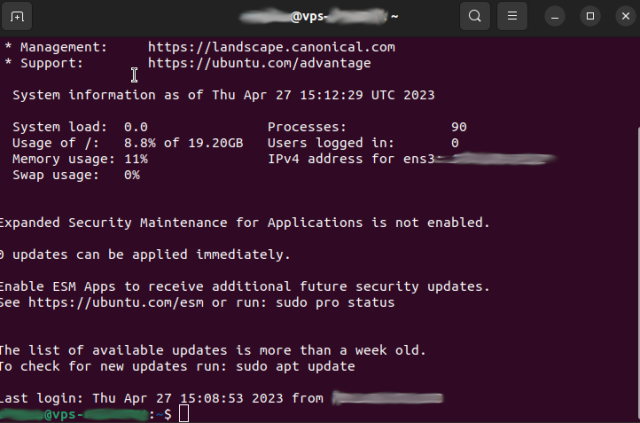Click the 'sudo pro status' text

pos(335,303)
